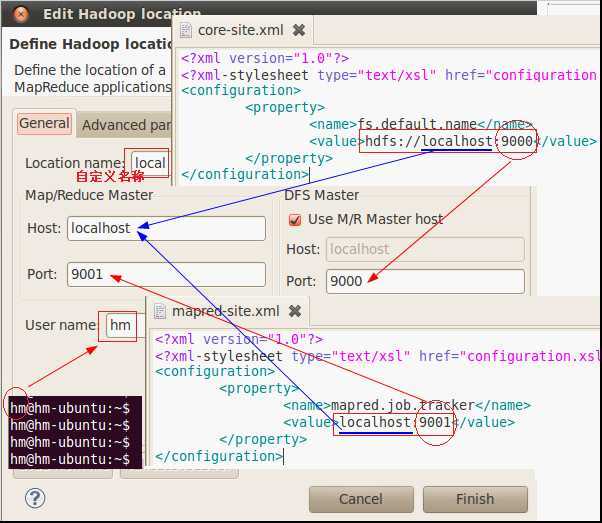The image size is (602, 523).
Task: Focus the Location name field
Action: pos(150,163)
